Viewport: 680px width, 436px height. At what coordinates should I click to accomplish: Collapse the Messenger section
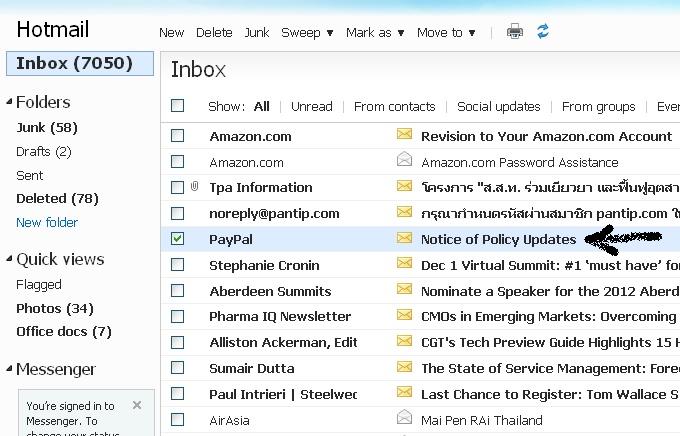pyautogui.click(x=10, y=369)
